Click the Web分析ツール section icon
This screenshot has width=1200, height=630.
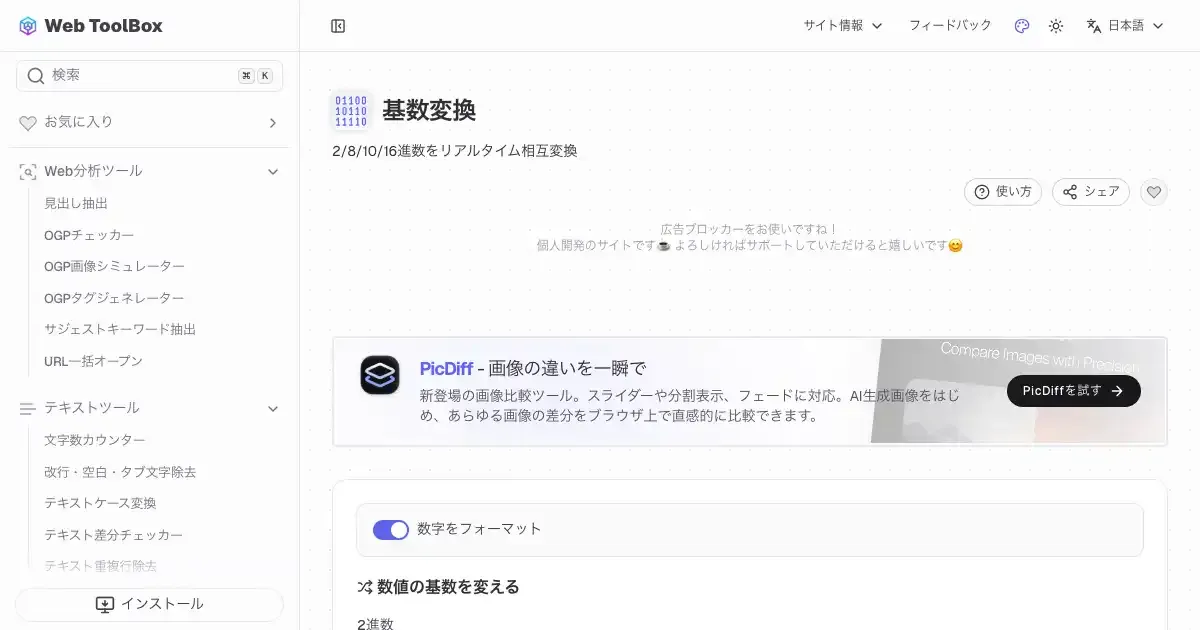(x=28, y=172)
